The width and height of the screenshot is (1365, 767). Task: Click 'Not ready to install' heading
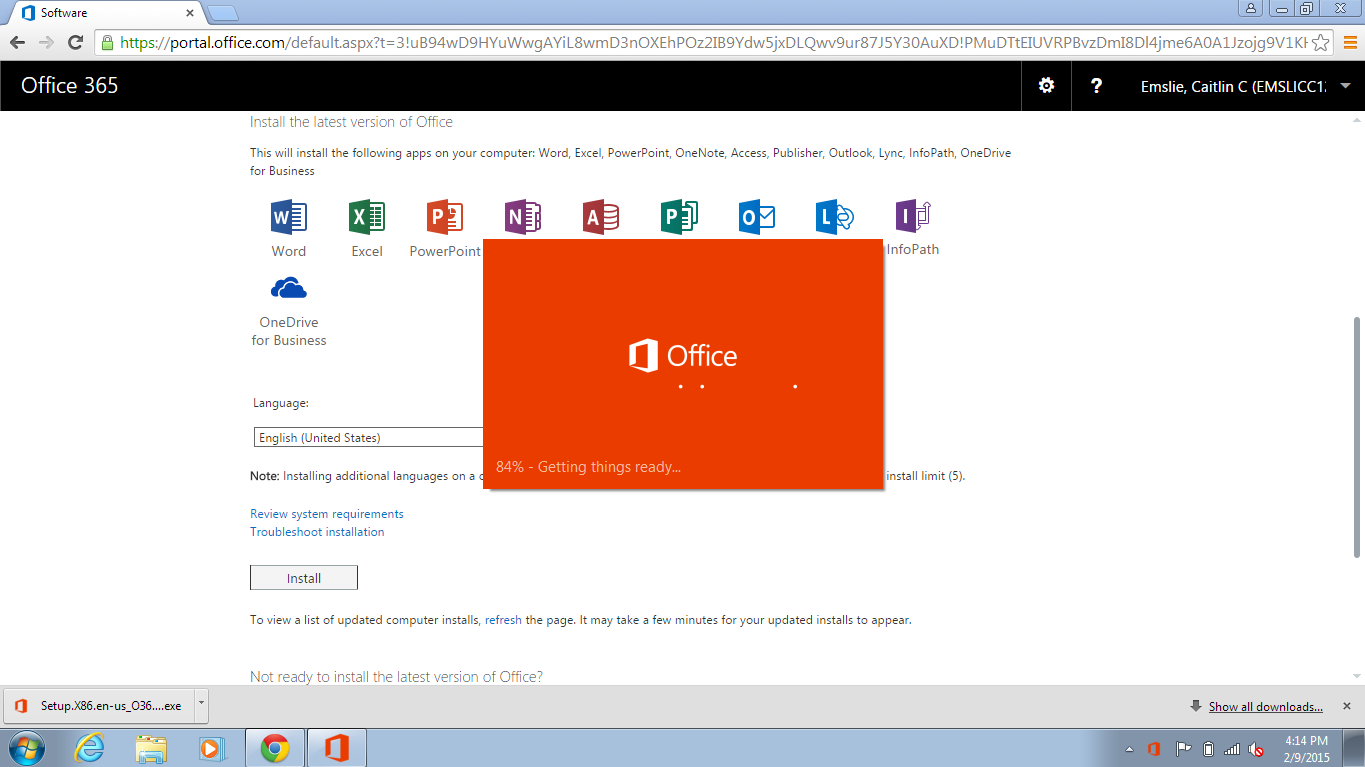pos(396,677)
